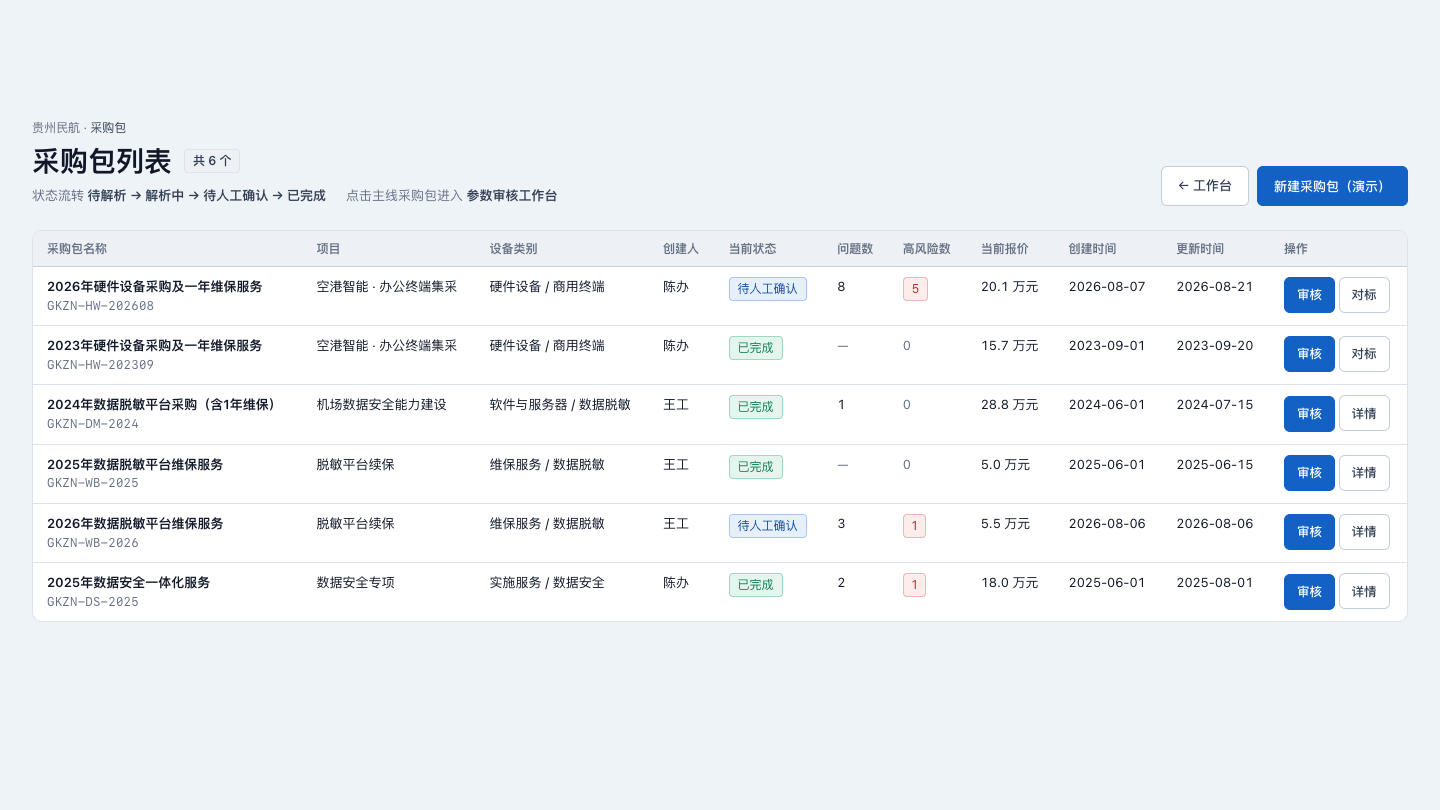The height and width of the screenshot is (810, 1440).
Task: Click the 设备类别 column header
Action: click(514, 249)
